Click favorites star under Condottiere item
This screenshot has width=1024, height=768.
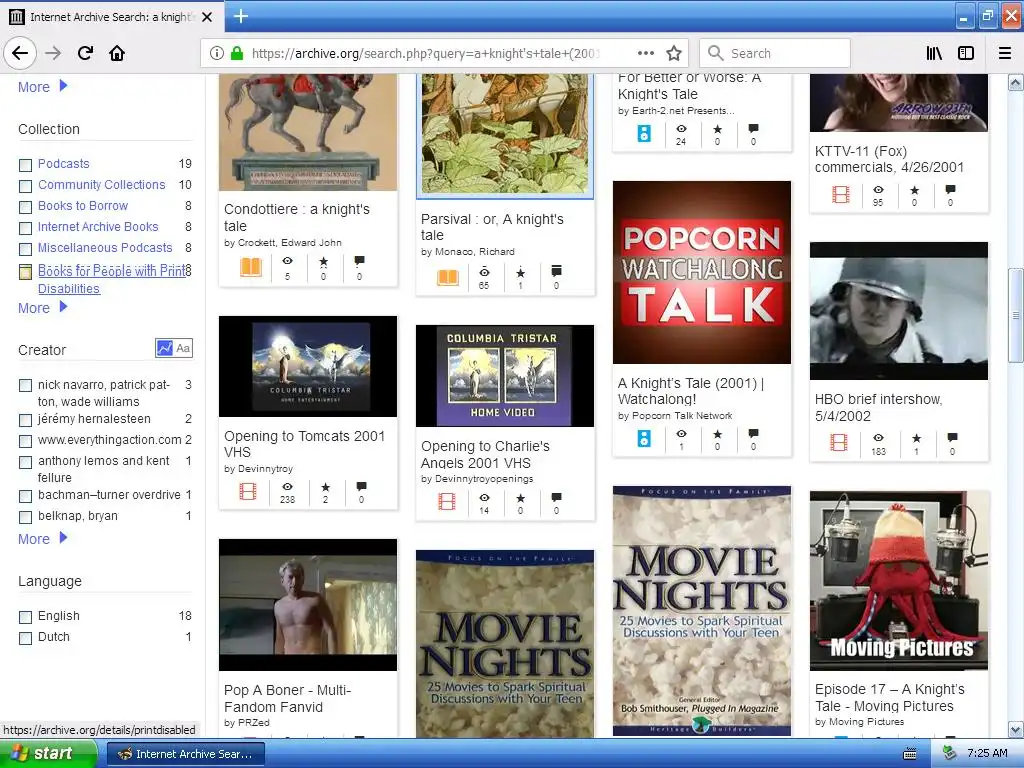[x=323, y=262]
